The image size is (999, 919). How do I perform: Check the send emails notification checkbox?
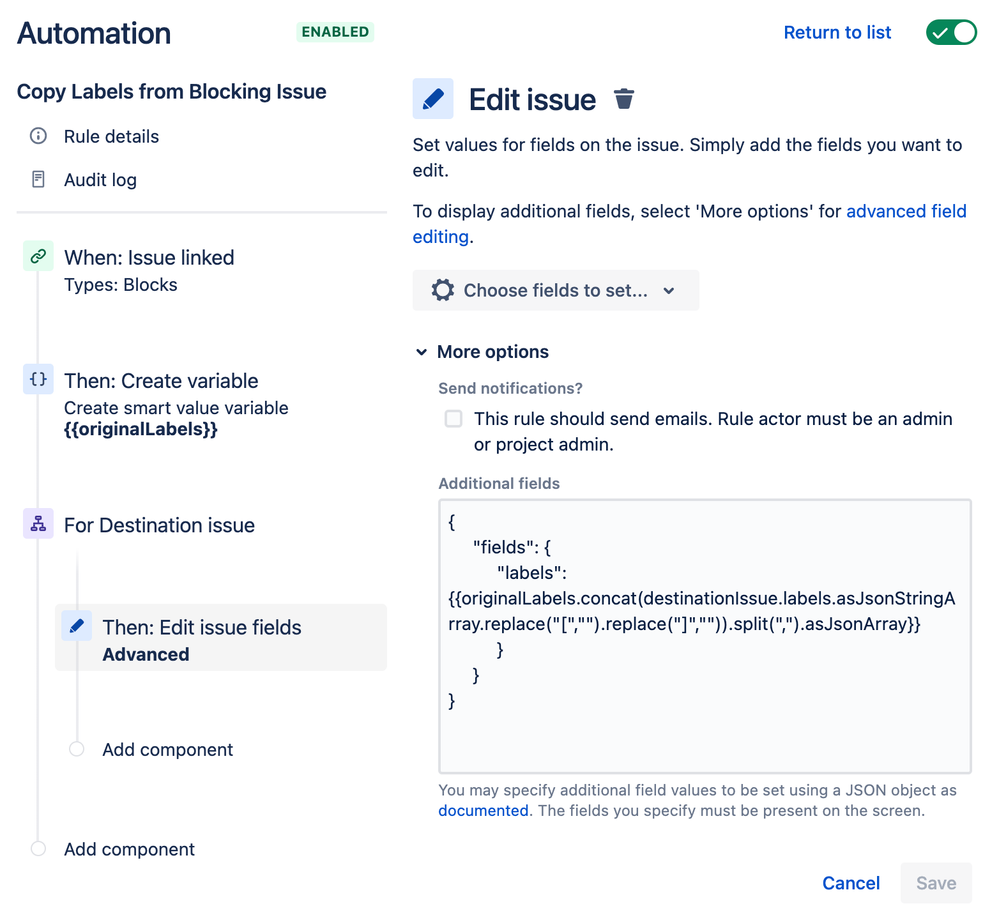click(454, 419)
